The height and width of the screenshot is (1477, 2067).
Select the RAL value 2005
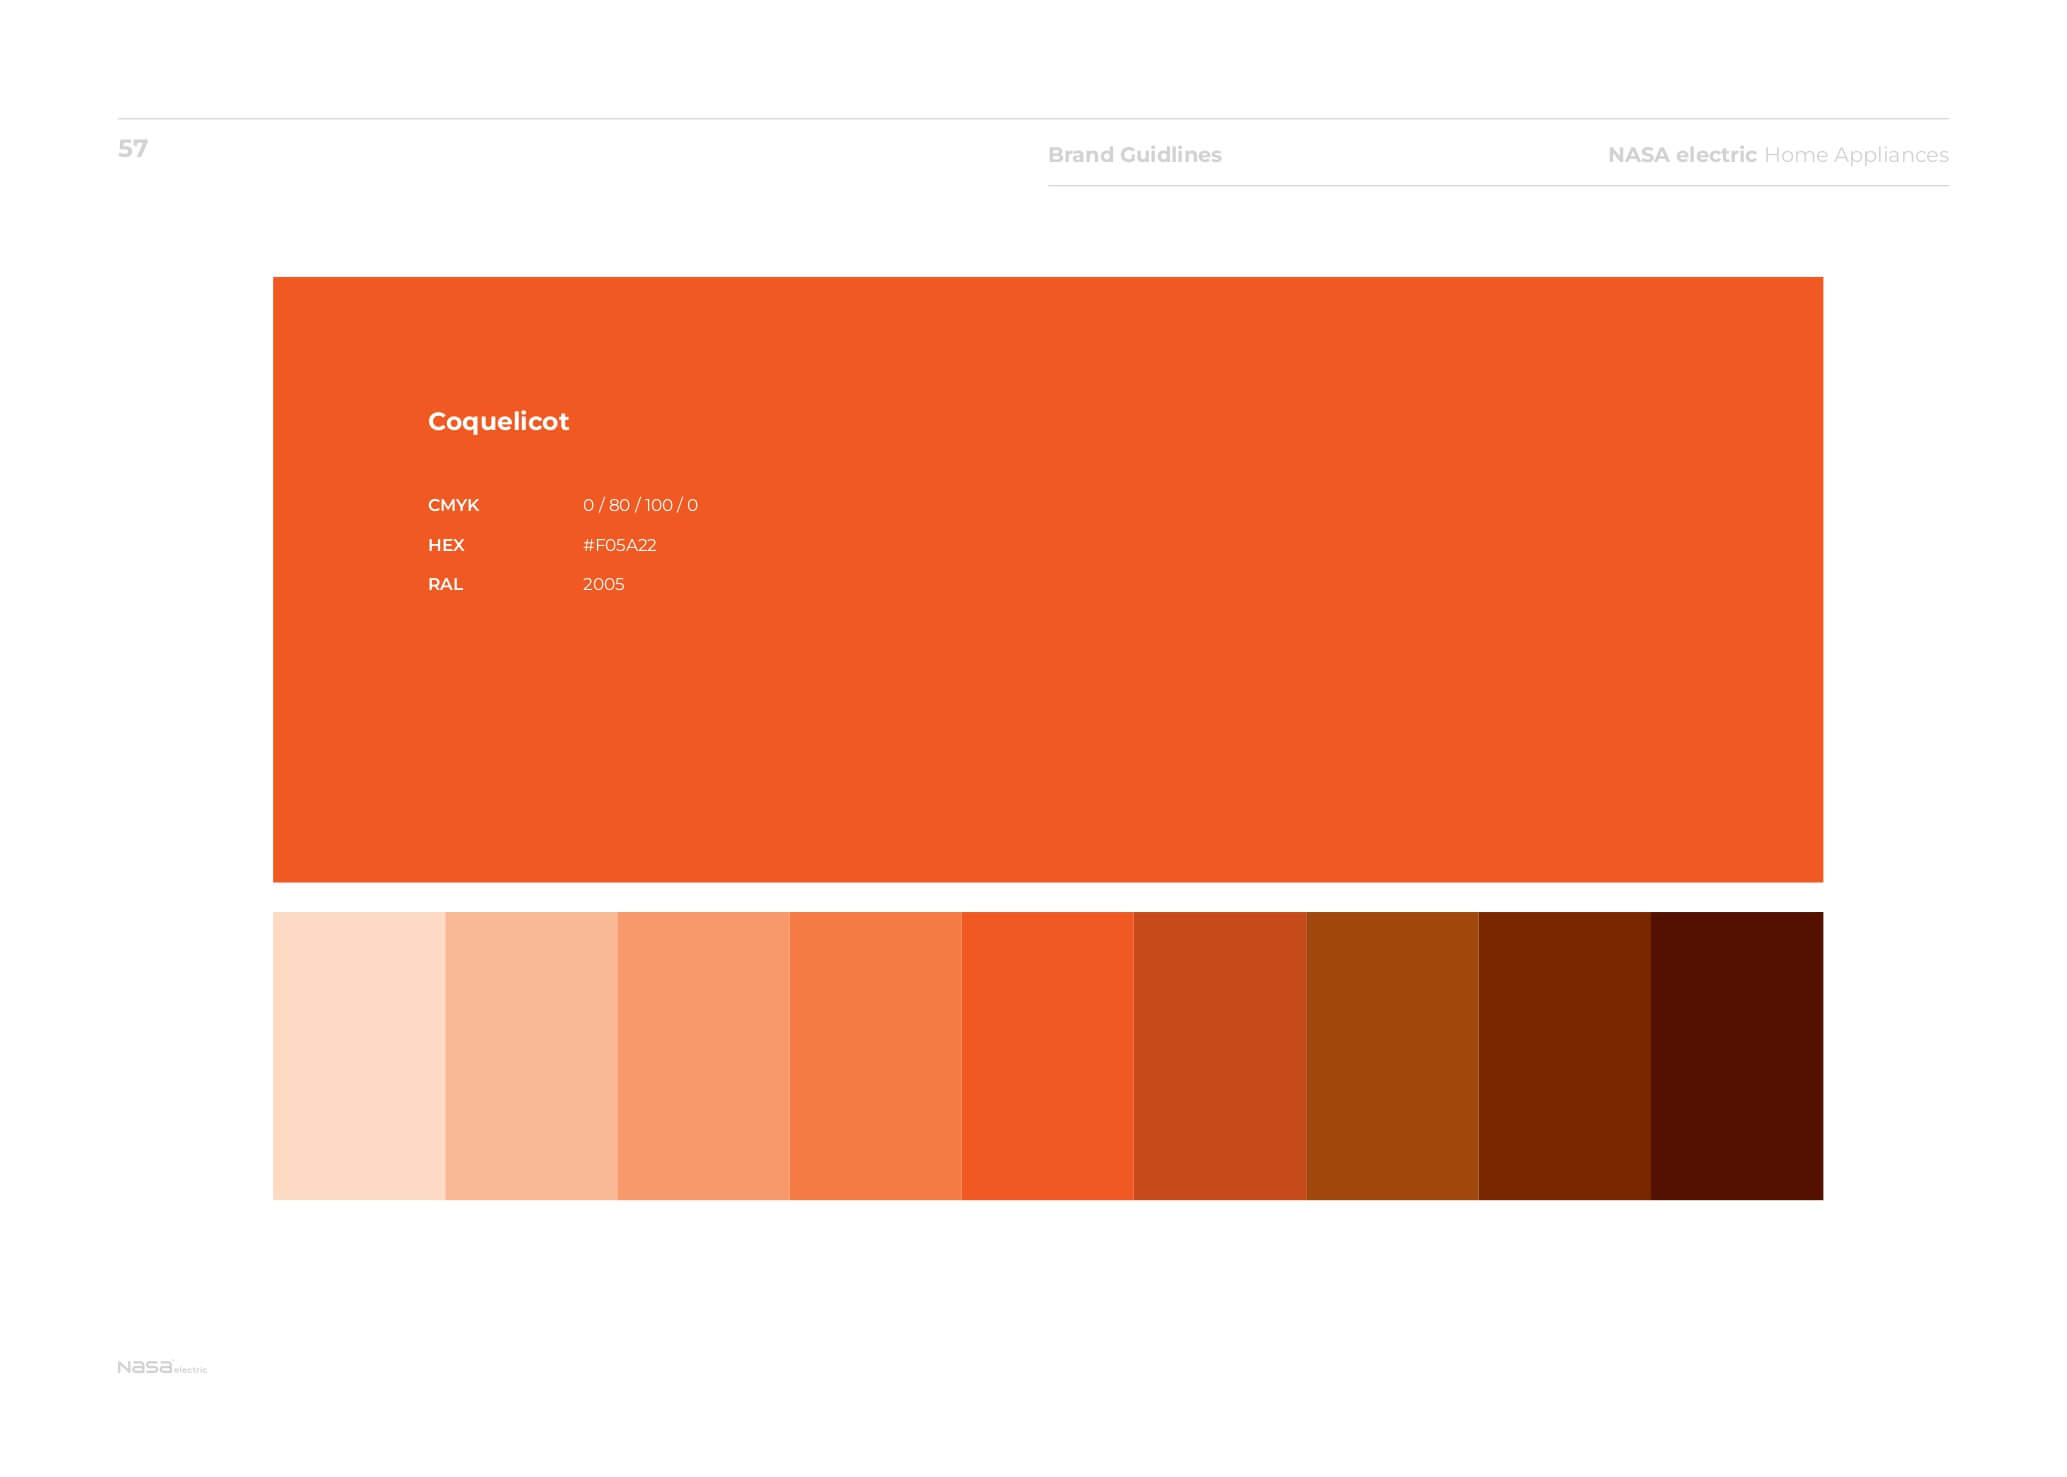tap(603, 584)
